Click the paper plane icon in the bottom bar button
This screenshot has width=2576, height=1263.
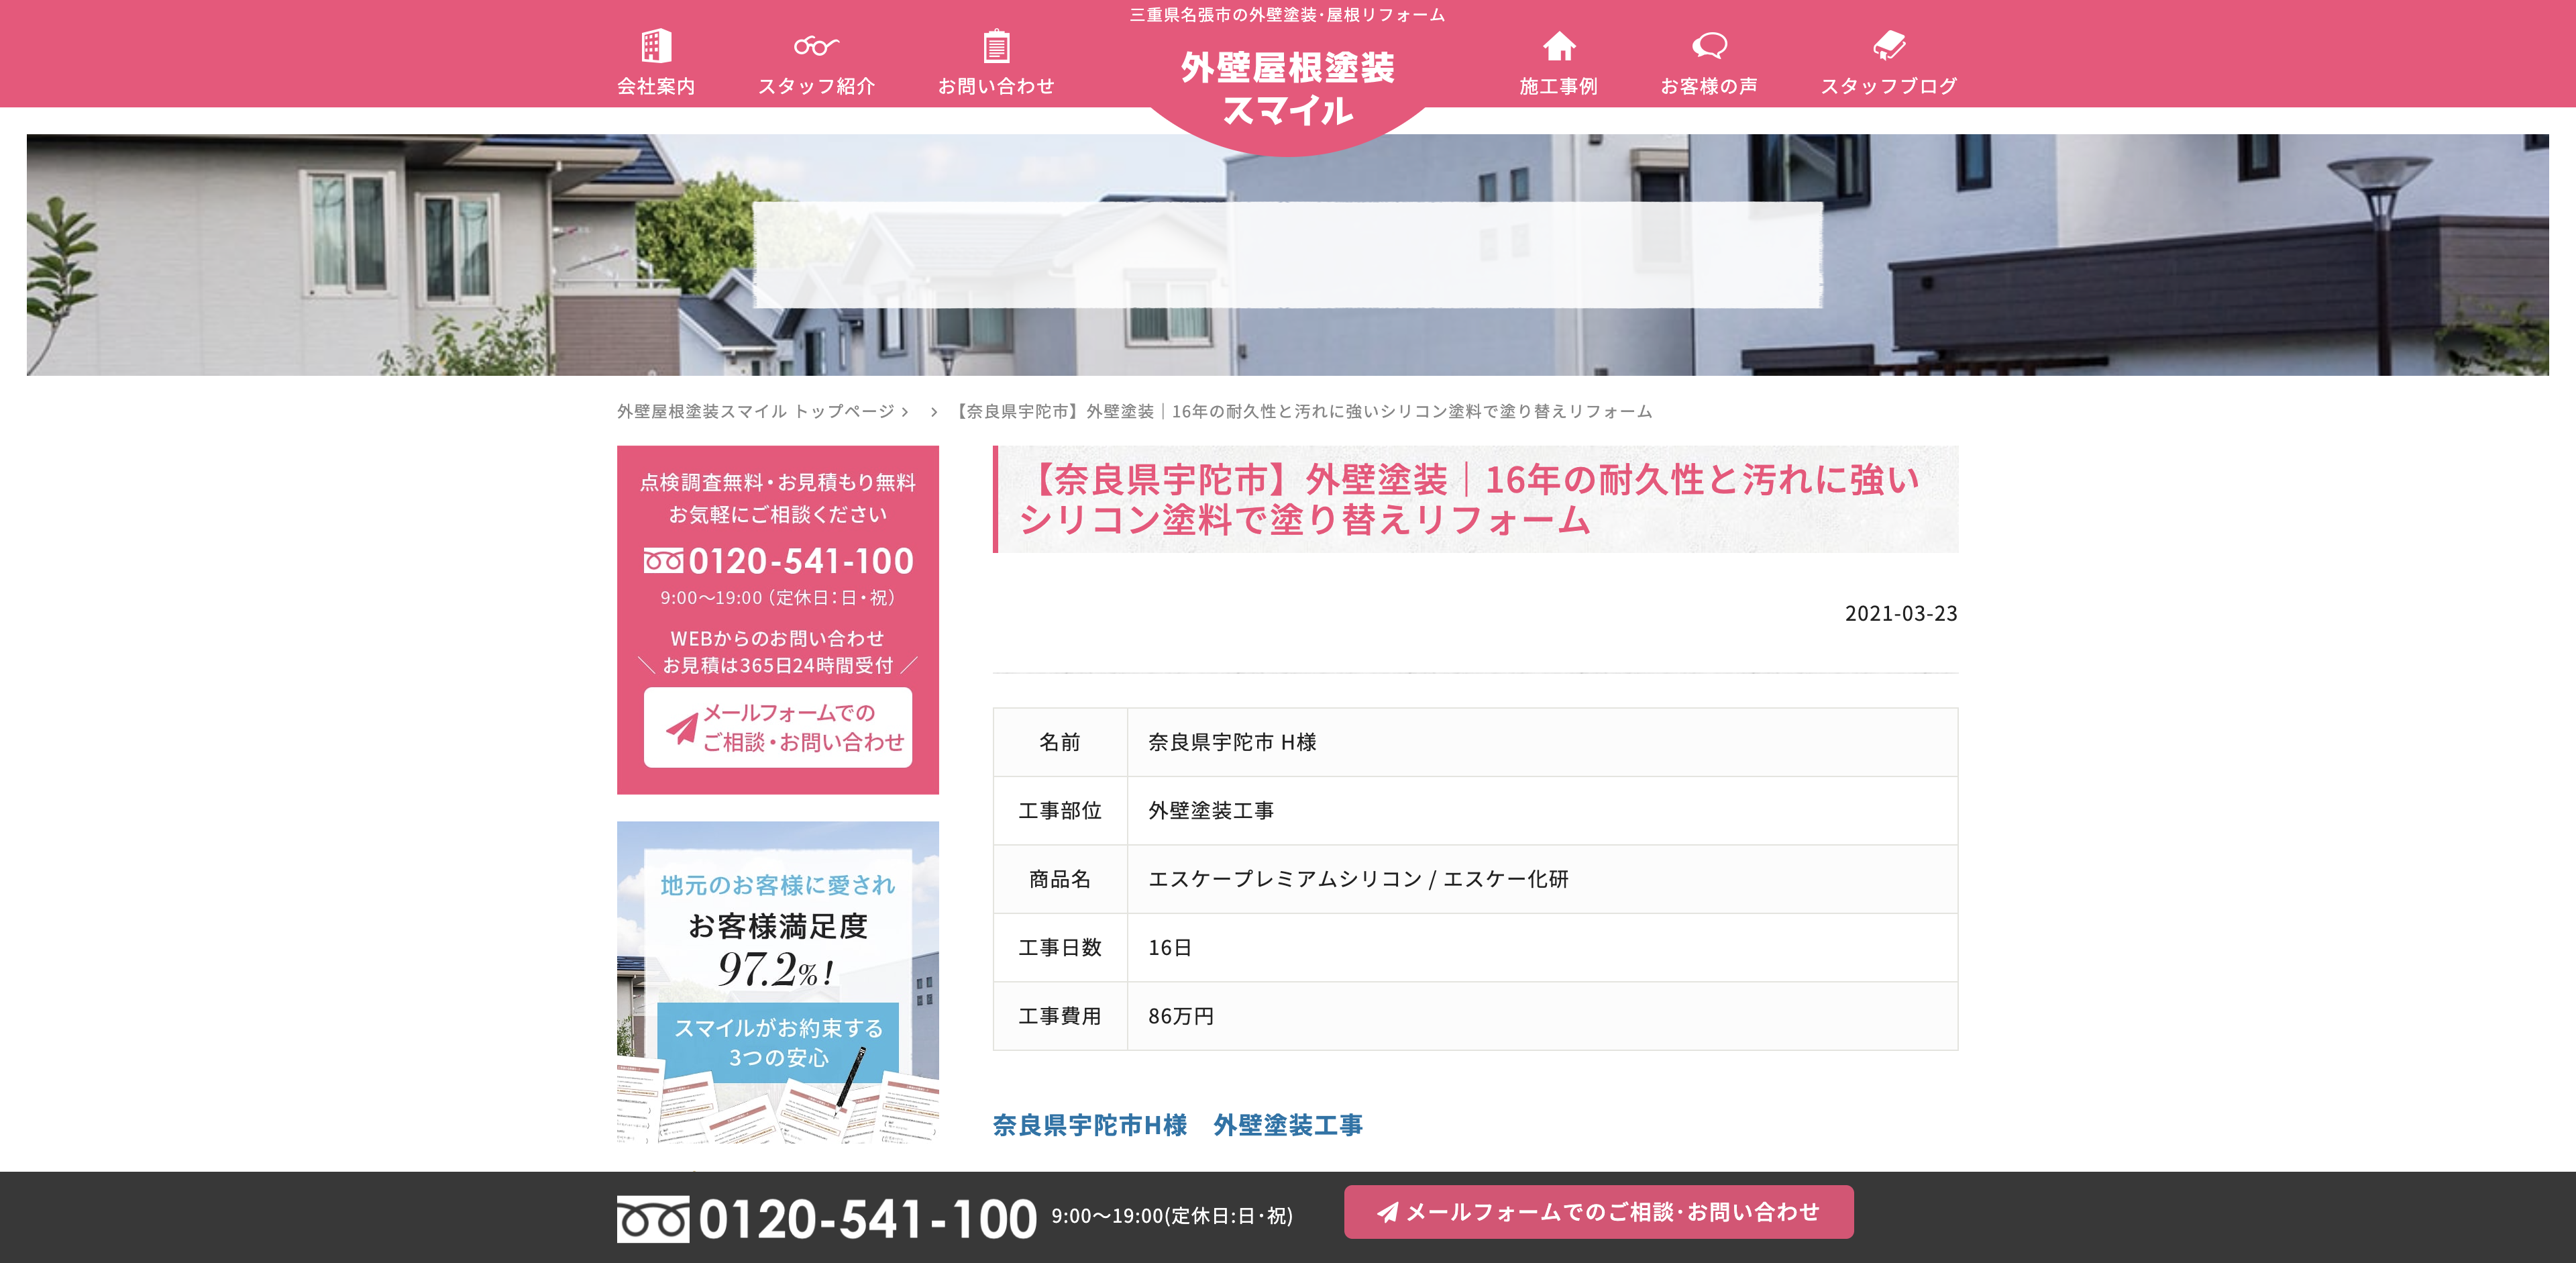(1388, 1212)
